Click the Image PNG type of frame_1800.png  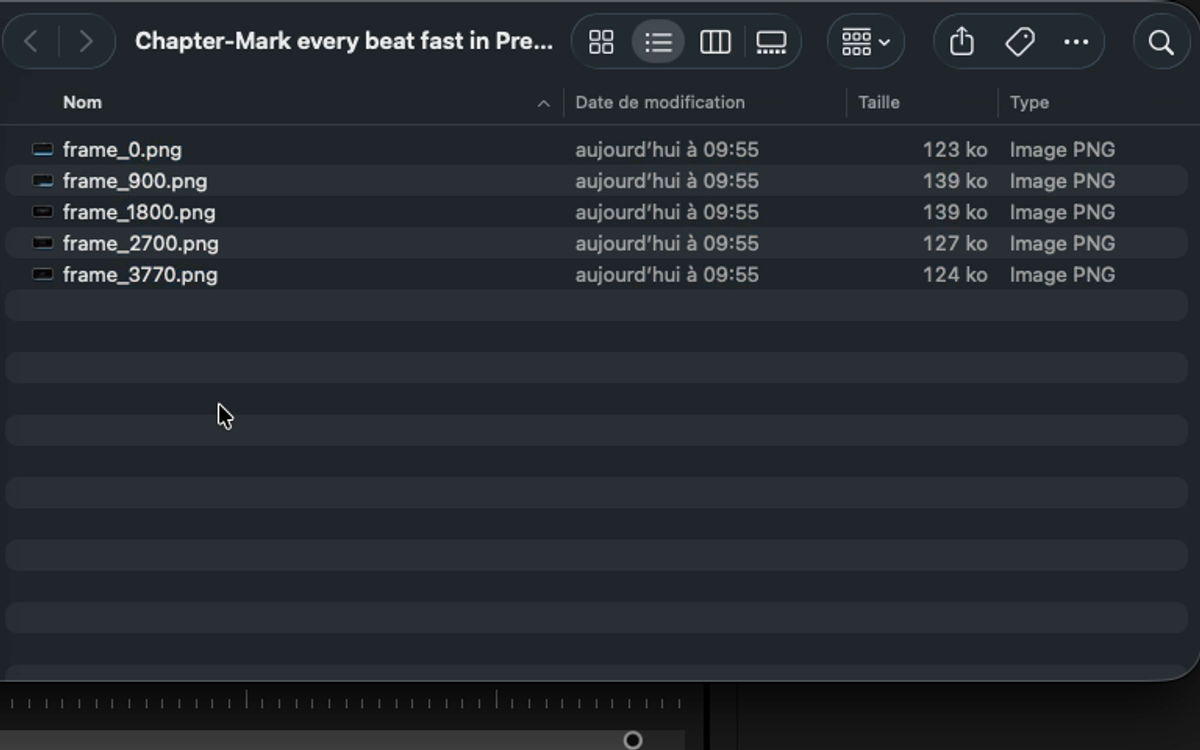pyautogui.click(x=1062, y=212)
